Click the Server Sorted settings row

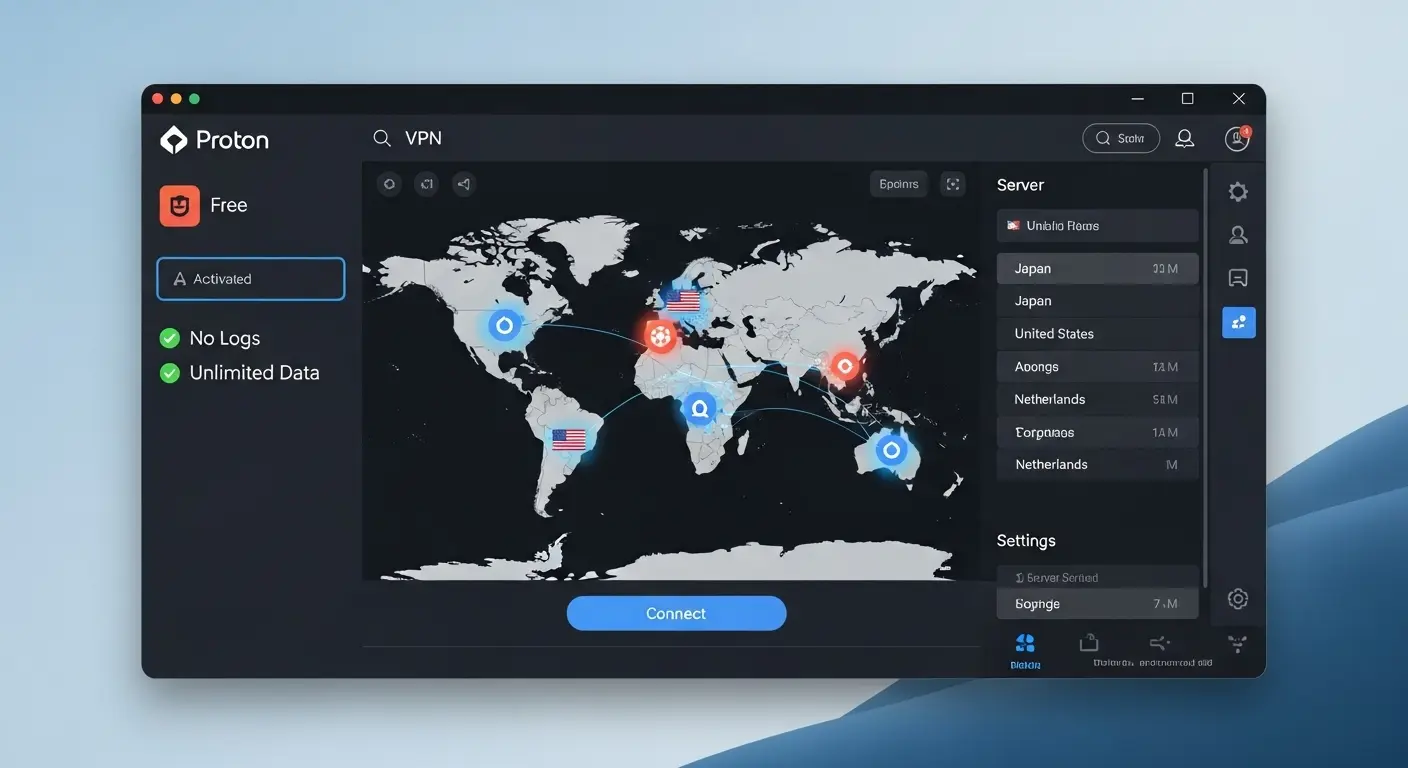point(1097,577)
